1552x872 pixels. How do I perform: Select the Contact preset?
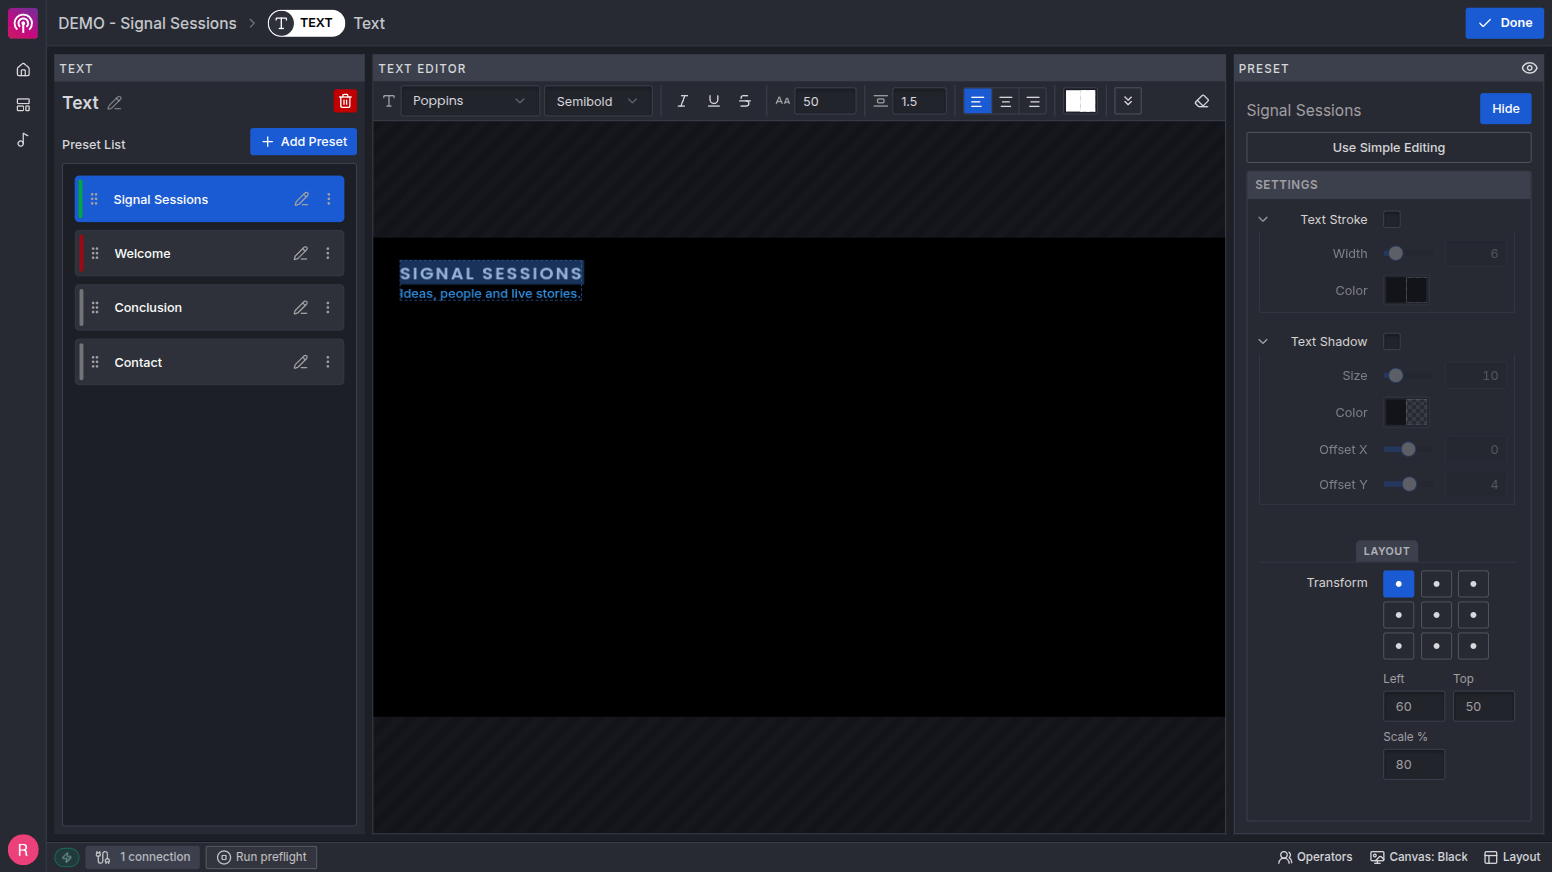coord(210,362)
